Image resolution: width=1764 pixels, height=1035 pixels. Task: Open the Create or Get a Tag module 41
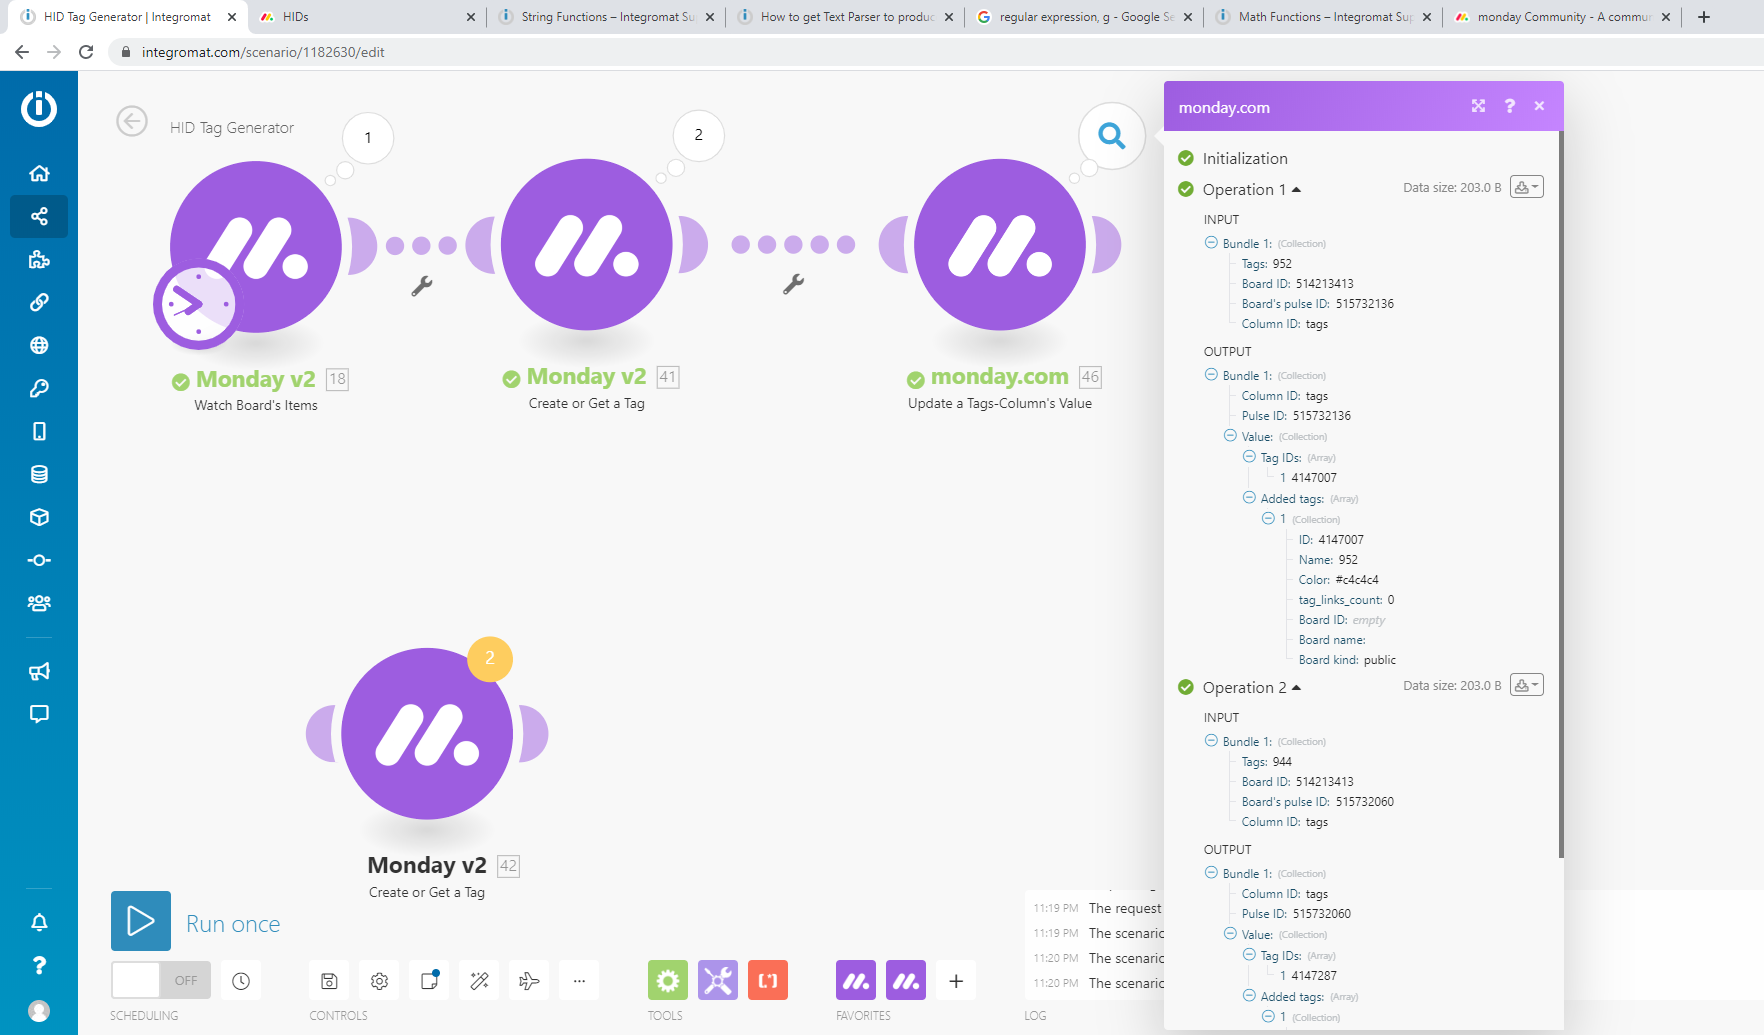point(587,245)
